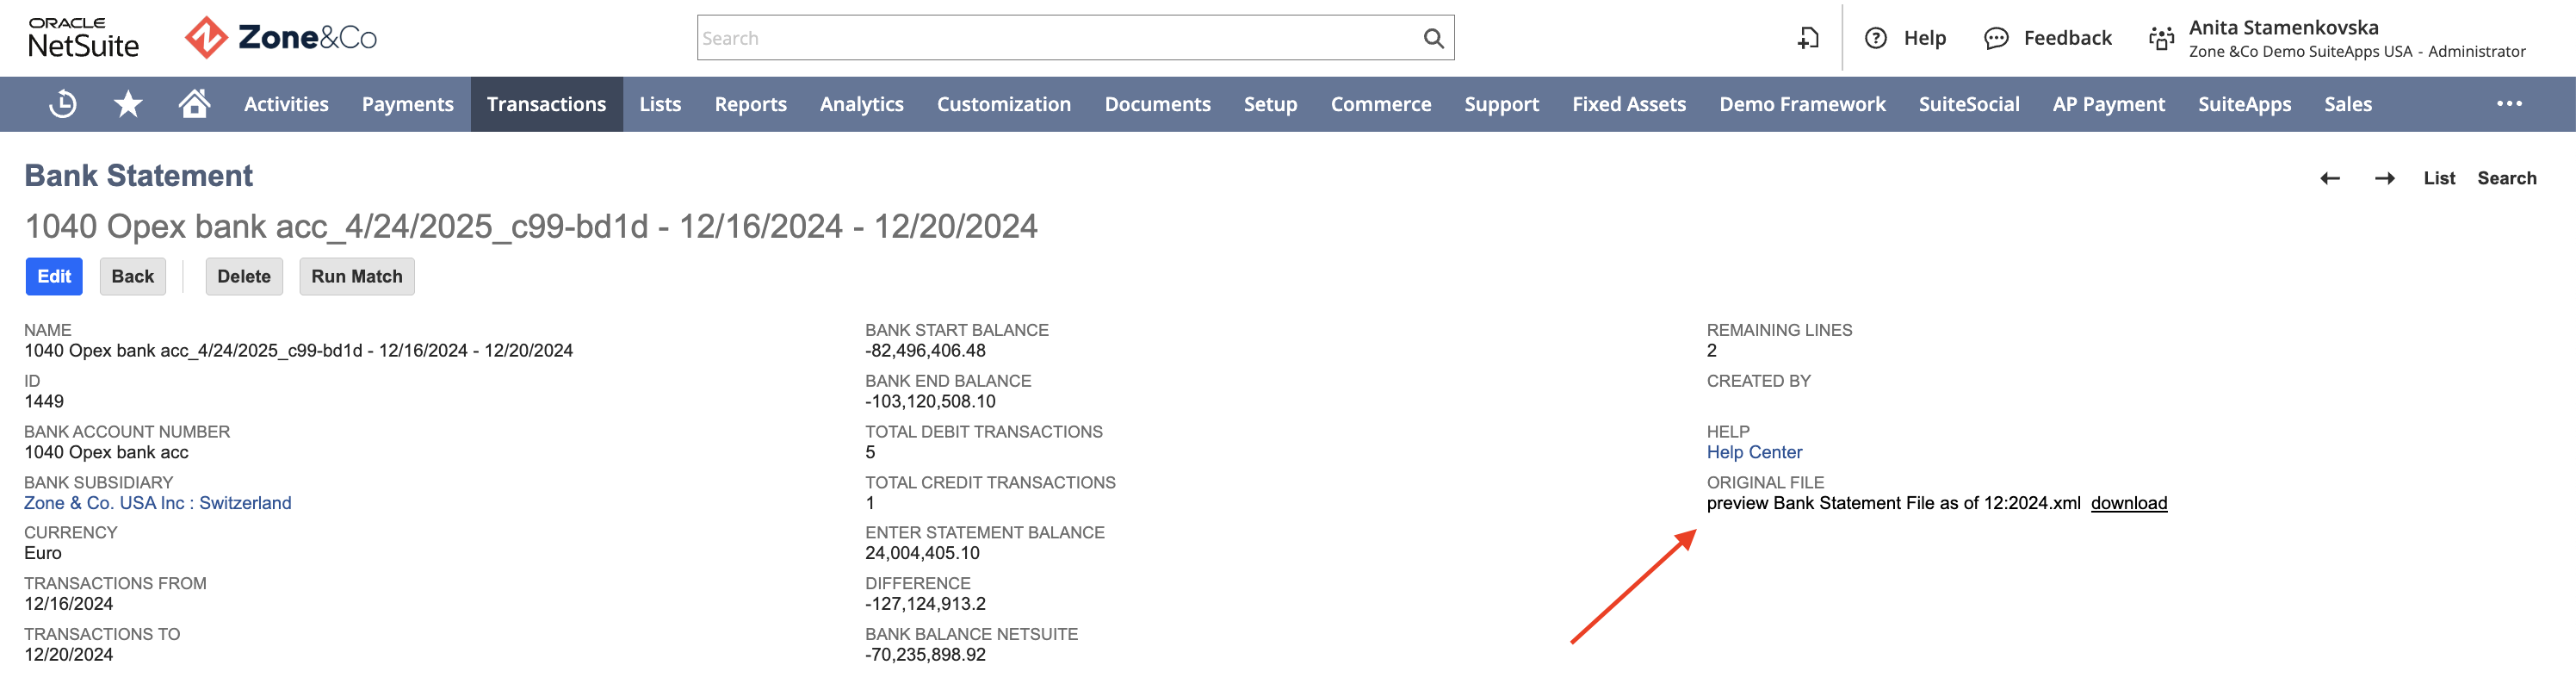Click the Help text in header
The image size is (2576, 690).
coord(1924,38)
